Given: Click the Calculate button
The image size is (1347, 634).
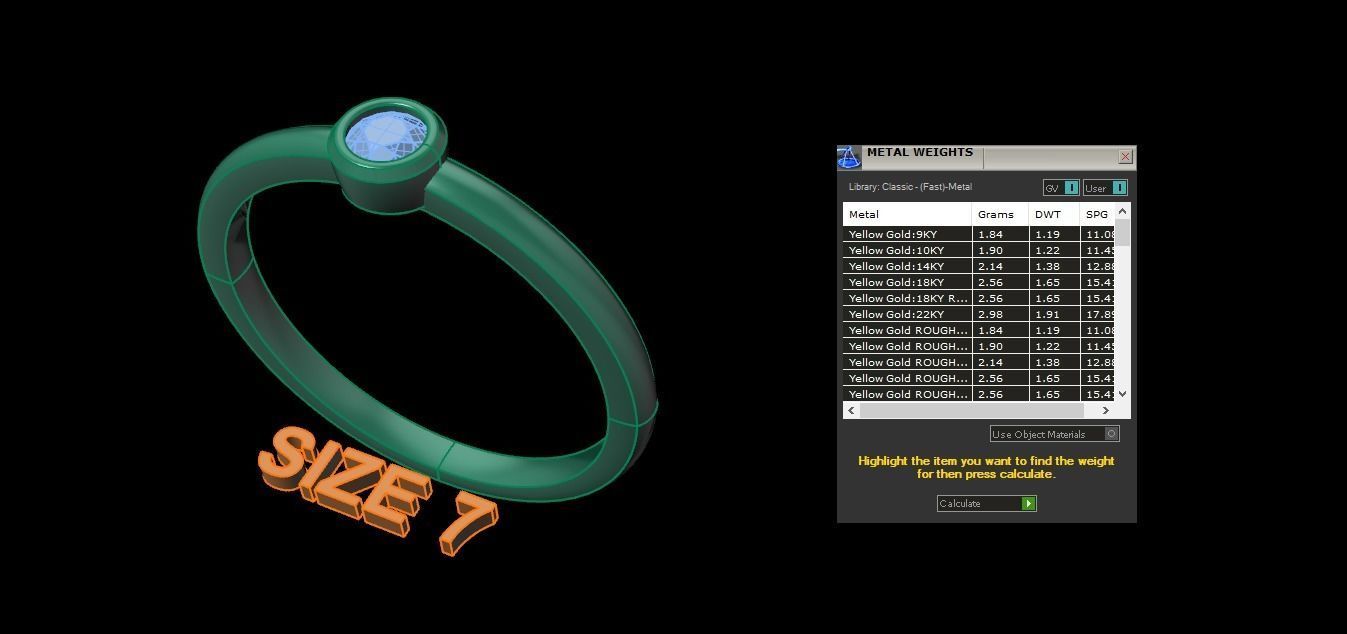Looking at the screenshot, I should (x=986, y=503).
